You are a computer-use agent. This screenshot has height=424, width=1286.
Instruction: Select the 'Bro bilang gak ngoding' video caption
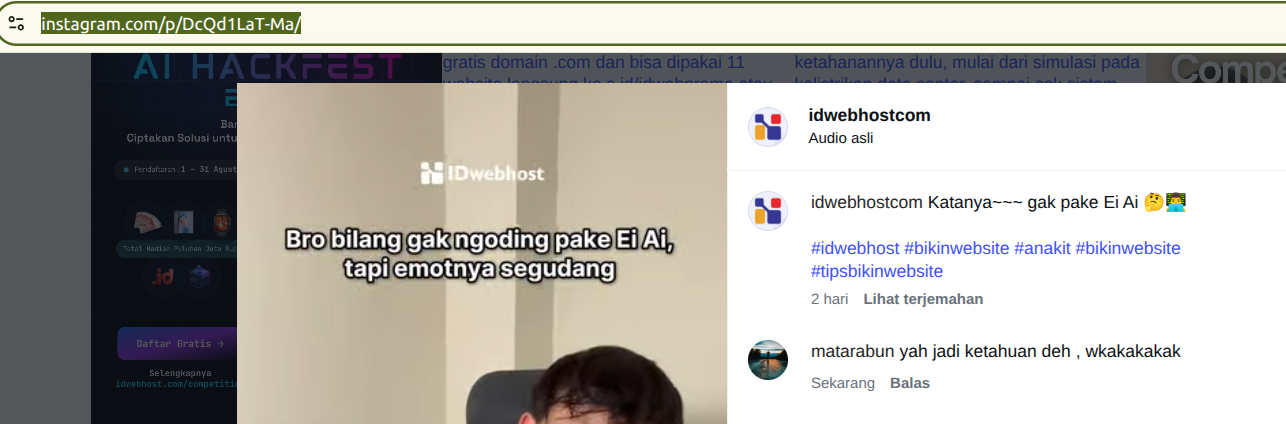[482, 254]
